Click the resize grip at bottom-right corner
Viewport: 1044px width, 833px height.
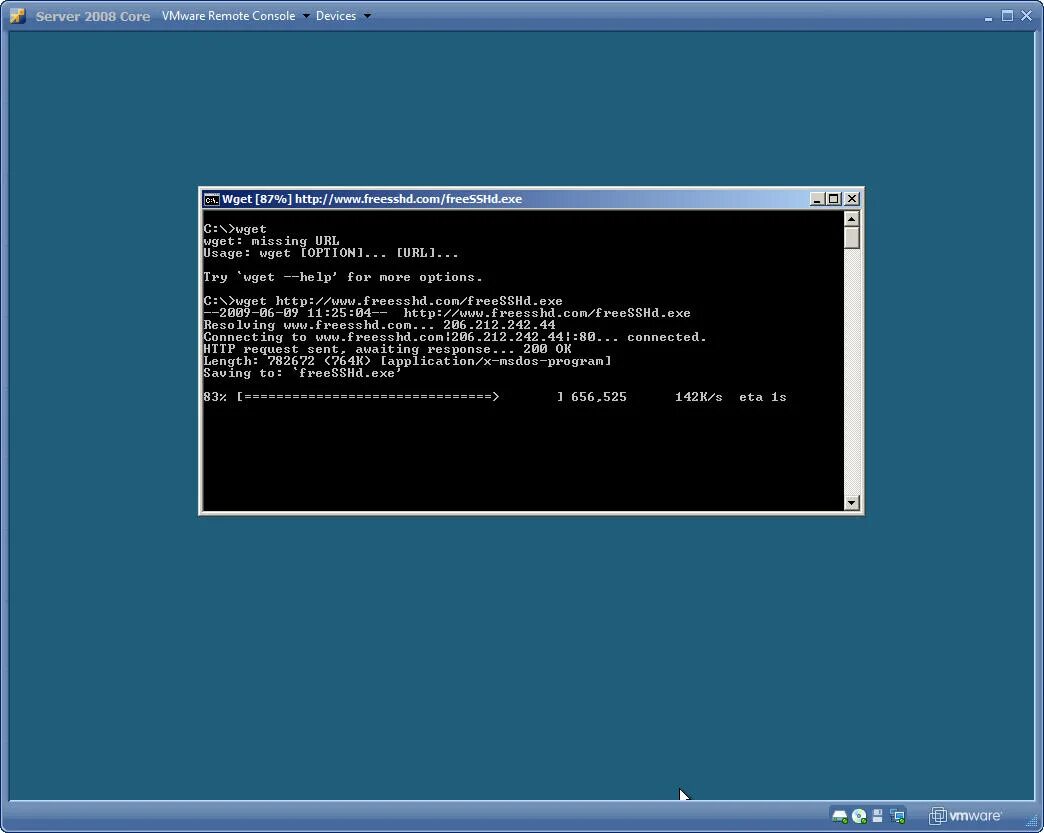(x=1031, y=821)
